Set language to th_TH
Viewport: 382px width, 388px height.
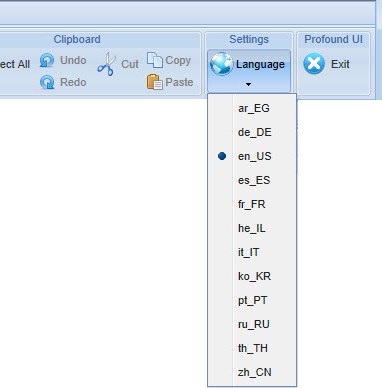pyautogui.click(x=252, y=348)
